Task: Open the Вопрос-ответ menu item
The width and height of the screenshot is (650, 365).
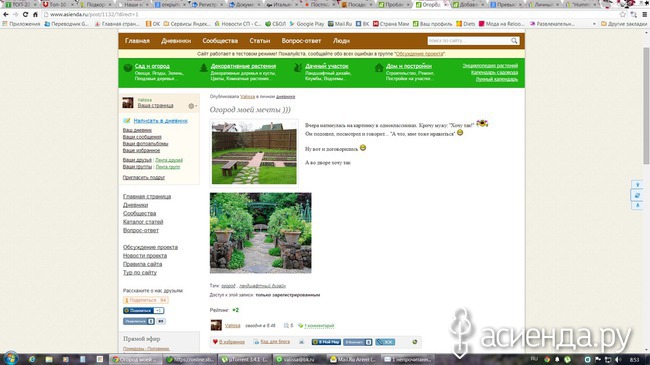Action: point(301,41)
